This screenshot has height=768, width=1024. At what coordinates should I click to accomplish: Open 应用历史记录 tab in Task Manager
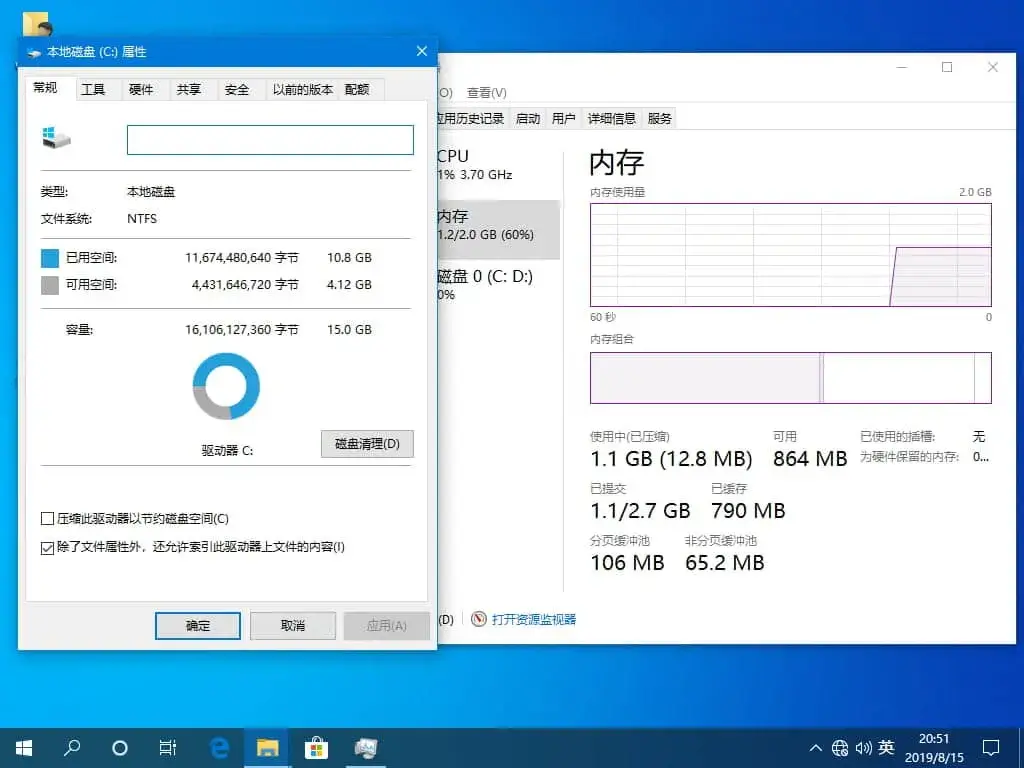coord(471,118)
